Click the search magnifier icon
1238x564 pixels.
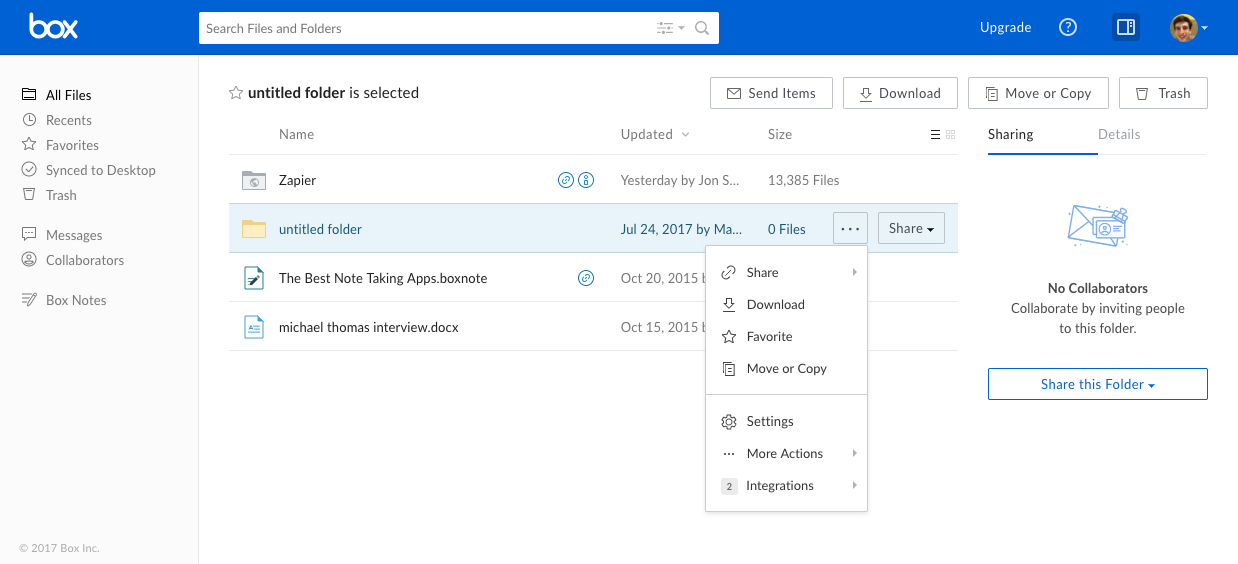point(702,28)
